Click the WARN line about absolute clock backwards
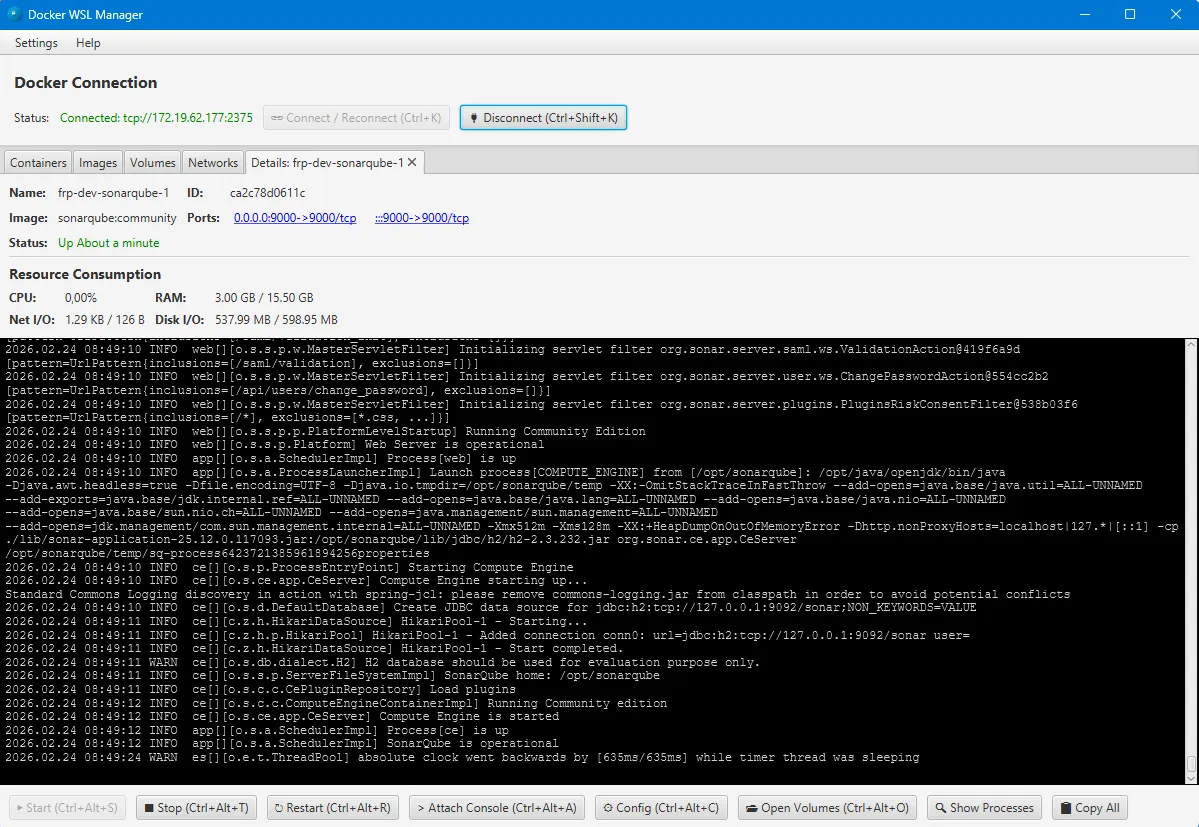Viewport: 1199px width, 827px height. tap(463, 757)
